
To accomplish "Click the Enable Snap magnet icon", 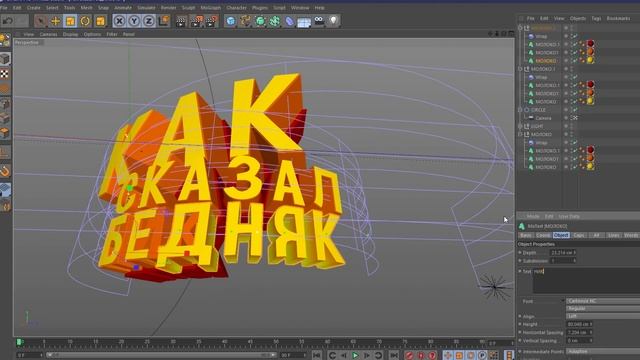I will (x=5, y=171).
